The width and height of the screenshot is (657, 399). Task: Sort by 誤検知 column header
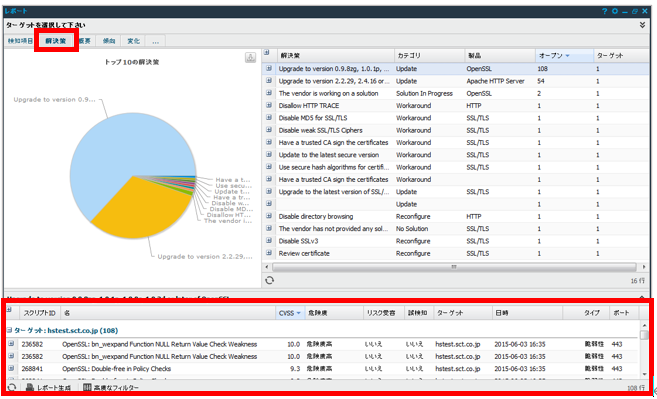click(419, 313)
